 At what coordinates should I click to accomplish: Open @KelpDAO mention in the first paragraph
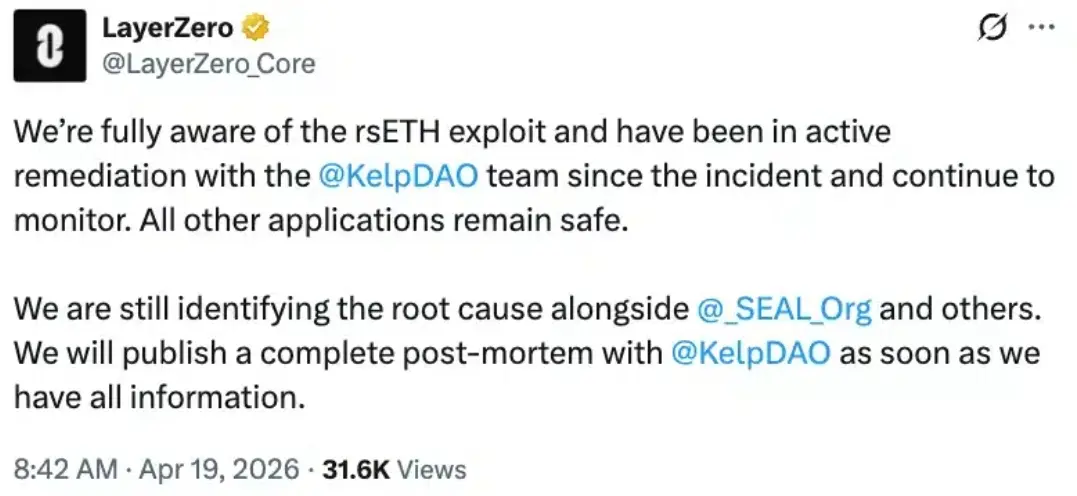398,177
